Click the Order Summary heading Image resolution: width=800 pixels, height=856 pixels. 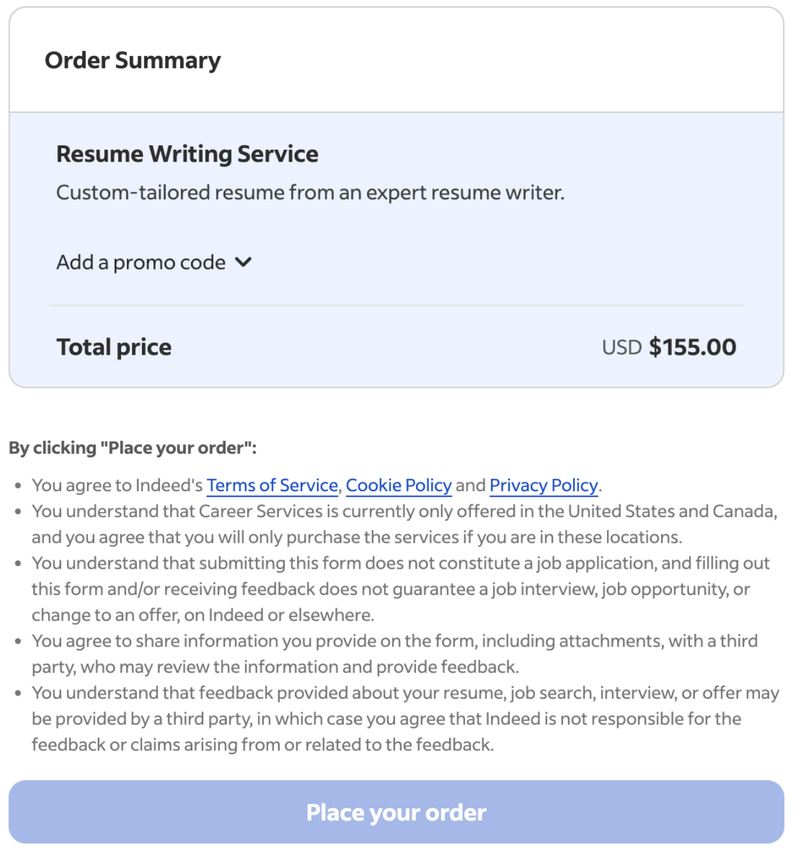(131, 60)
